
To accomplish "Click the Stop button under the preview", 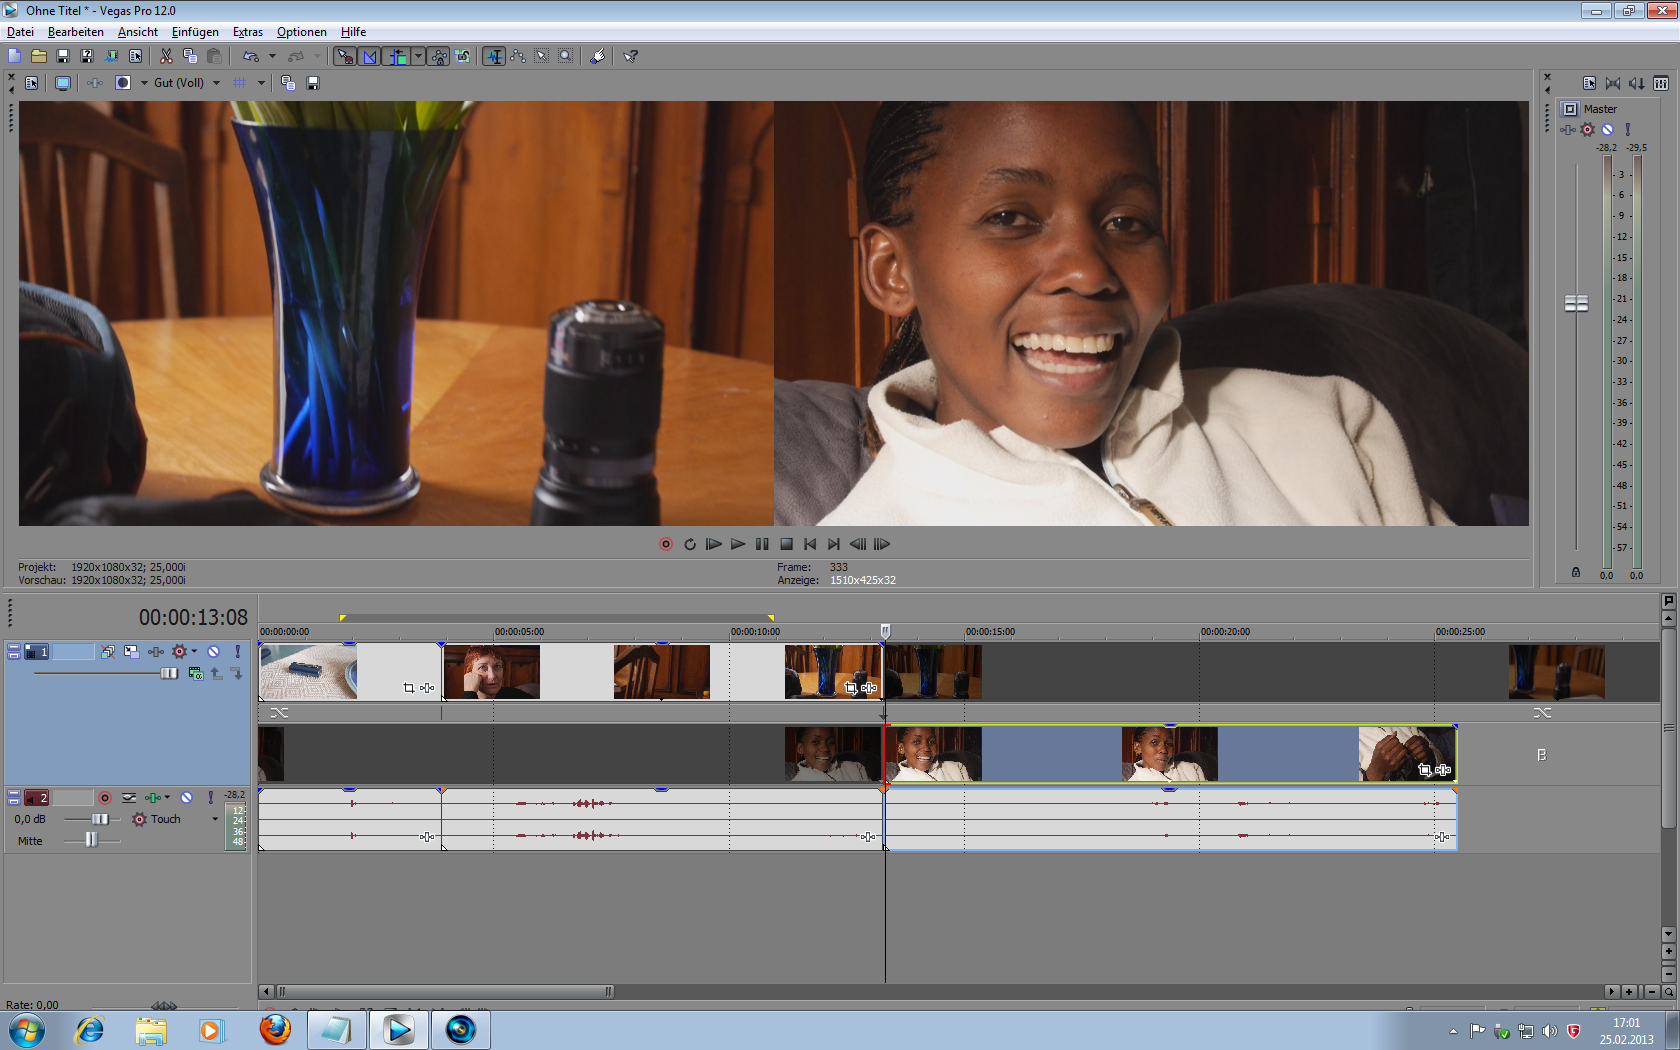I will point(786,544).
